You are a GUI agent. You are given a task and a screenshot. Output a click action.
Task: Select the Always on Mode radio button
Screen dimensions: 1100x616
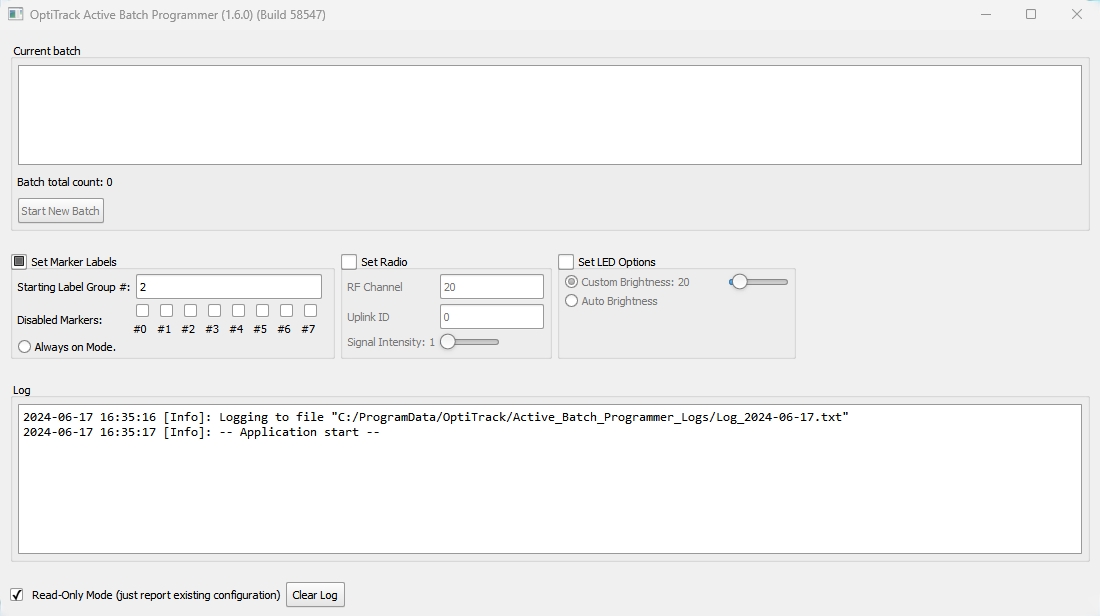coord(25,347)
